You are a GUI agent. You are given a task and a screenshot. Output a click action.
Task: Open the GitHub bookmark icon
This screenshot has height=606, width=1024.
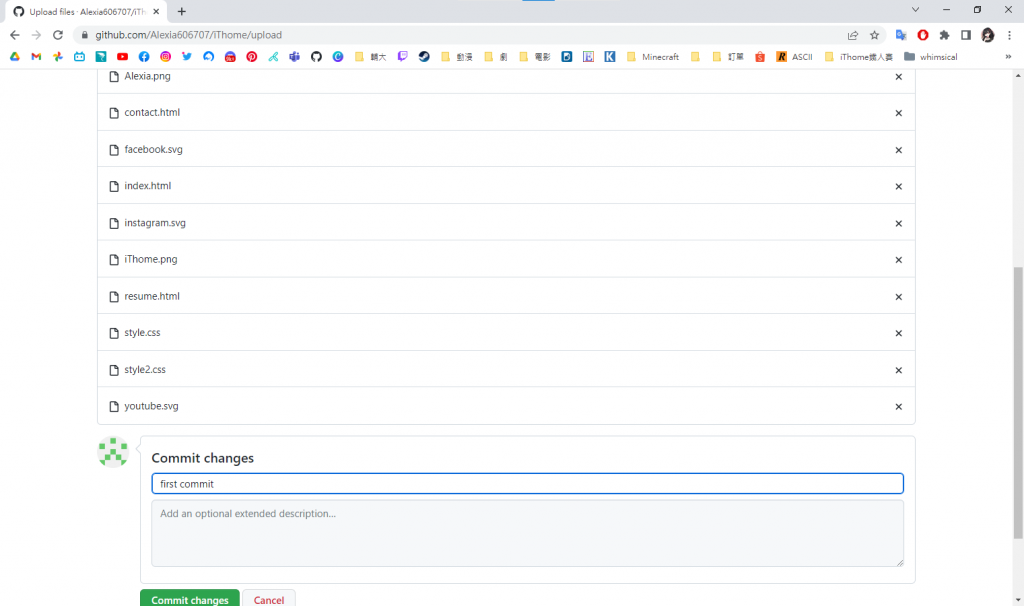tap(316, 57)
